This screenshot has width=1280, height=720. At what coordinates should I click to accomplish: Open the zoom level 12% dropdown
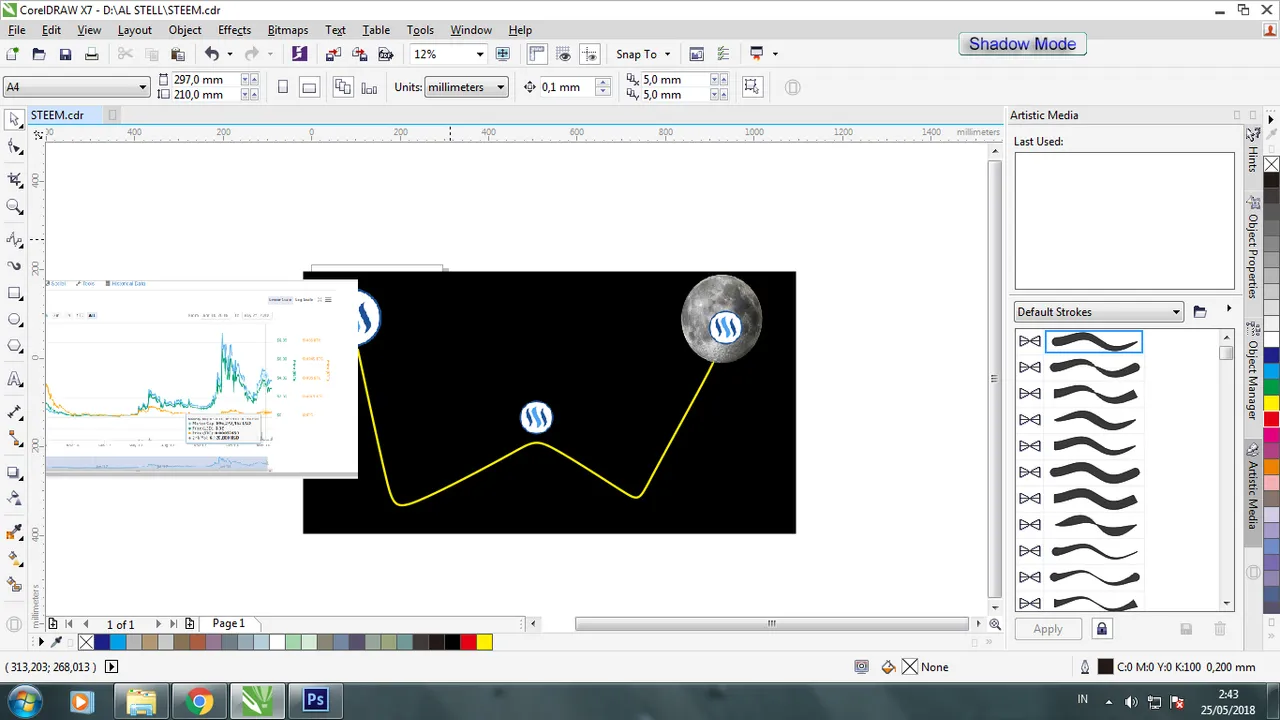click(480, 54)
